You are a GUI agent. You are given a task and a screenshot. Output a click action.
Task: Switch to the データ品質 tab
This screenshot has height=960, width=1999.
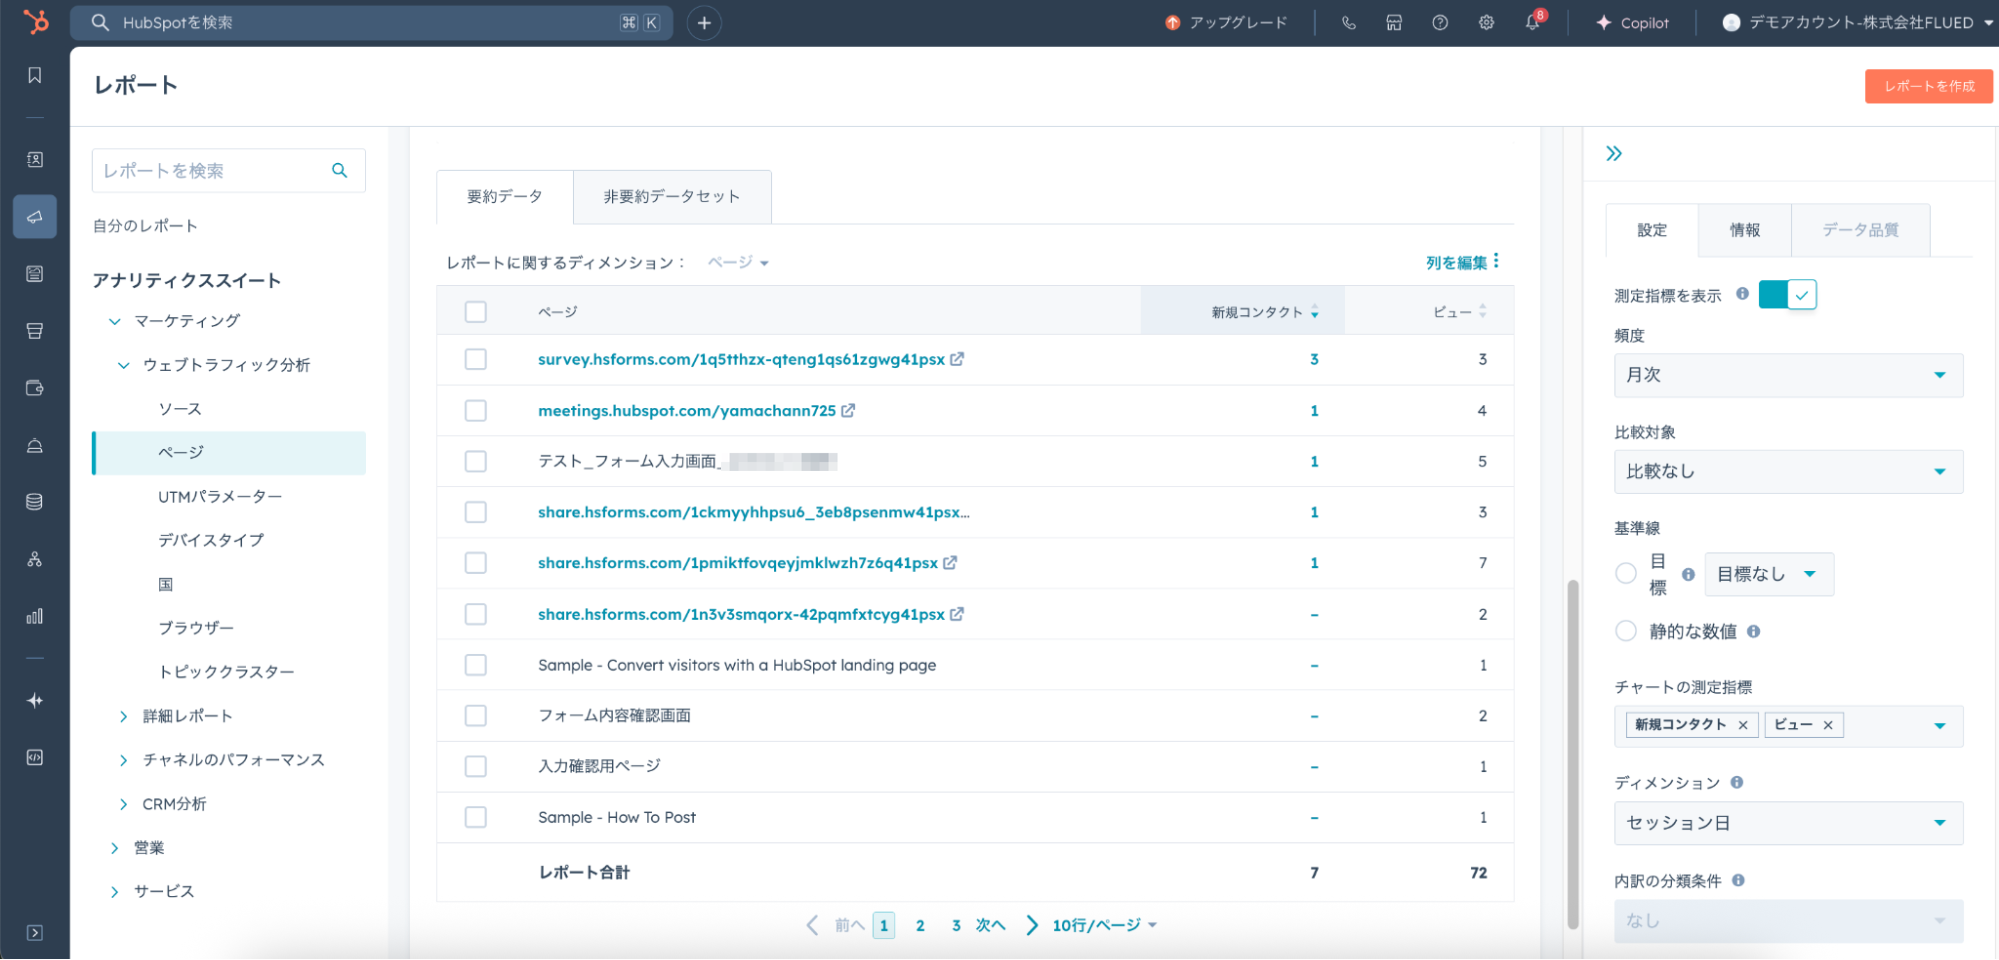tap(1860, 230)
